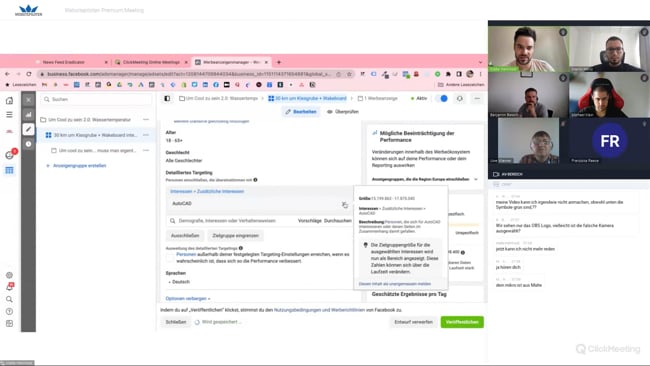Click the Schließen button
This screenshot has height=366, width=650.
coord(176,322)
